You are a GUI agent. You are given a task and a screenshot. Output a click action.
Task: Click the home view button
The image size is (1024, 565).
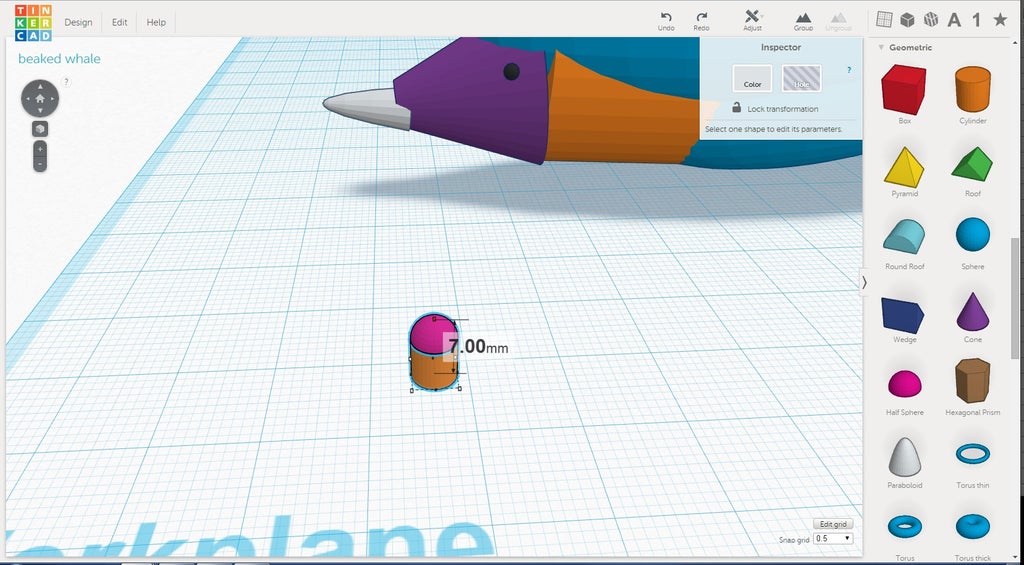coord(40,99)
